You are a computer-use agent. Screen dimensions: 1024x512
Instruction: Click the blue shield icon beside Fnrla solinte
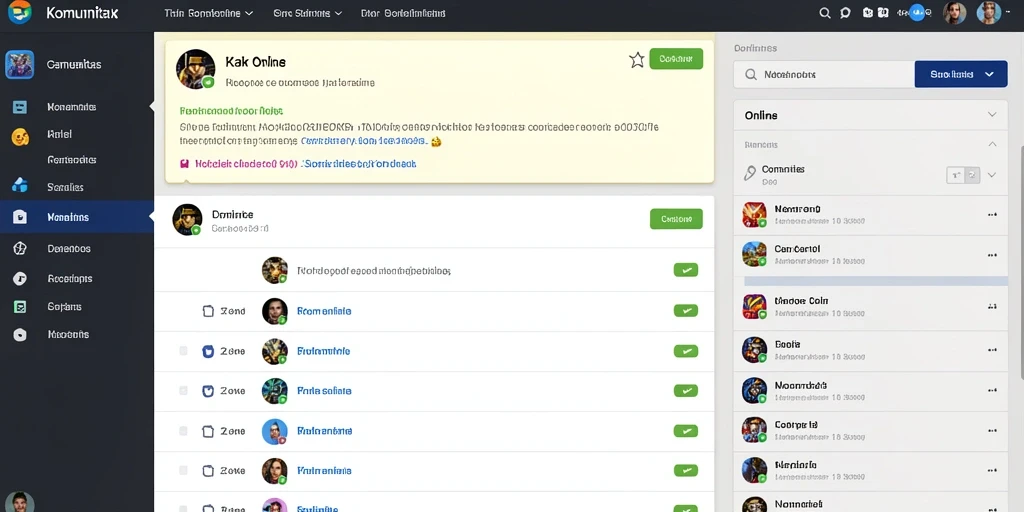click(x=208, y=391)
